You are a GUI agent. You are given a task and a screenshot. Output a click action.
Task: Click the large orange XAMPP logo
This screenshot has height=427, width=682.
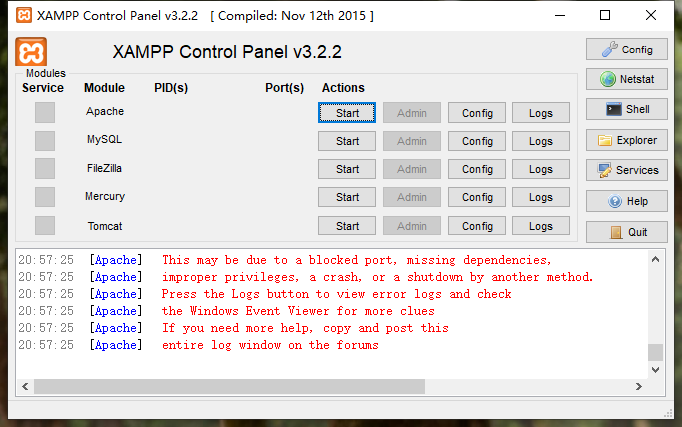(x=31, y=52)
